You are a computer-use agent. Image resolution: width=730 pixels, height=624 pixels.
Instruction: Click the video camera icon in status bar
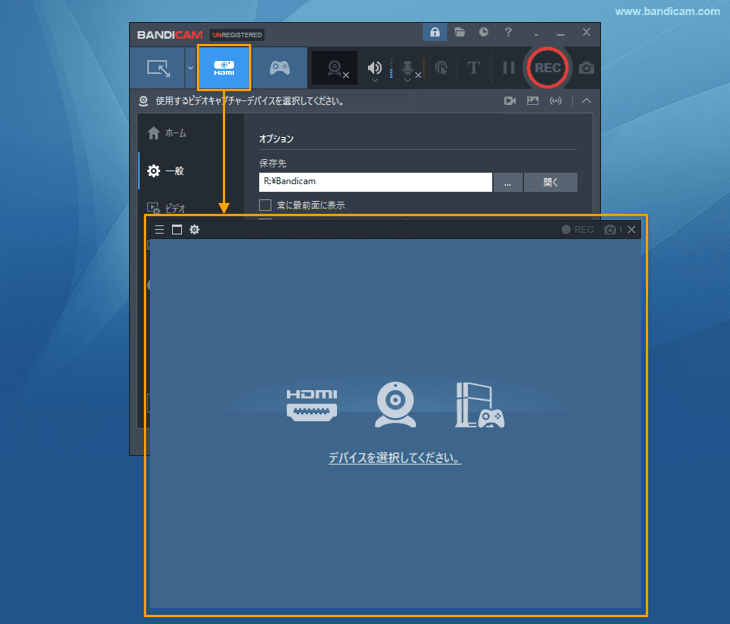pos(510,101)
